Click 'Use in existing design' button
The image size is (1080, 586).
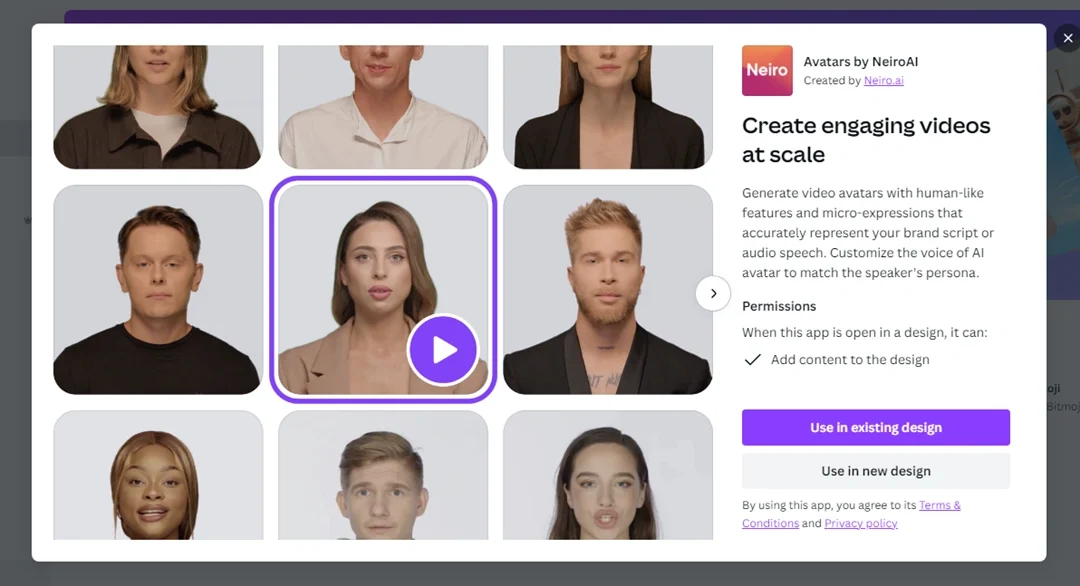coord(875,428)
